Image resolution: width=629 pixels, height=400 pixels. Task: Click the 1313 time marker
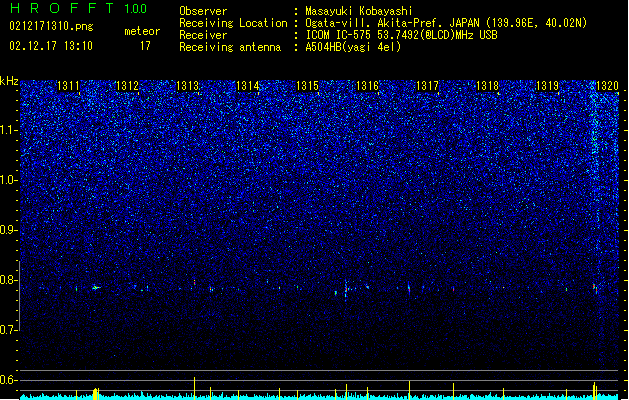point(188,86)
